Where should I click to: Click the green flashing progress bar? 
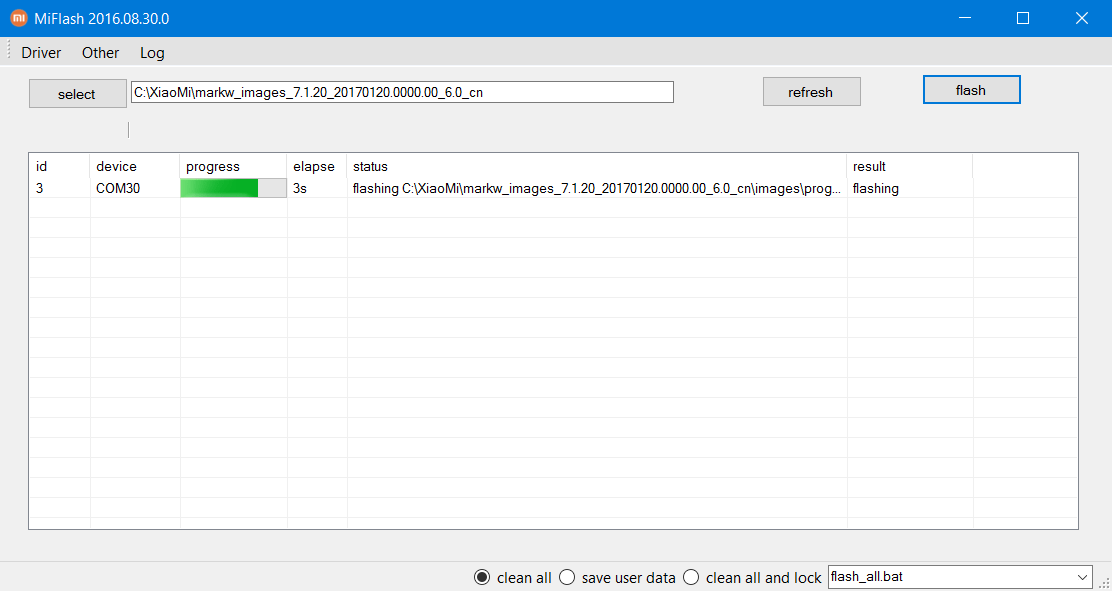click(233, 189)
